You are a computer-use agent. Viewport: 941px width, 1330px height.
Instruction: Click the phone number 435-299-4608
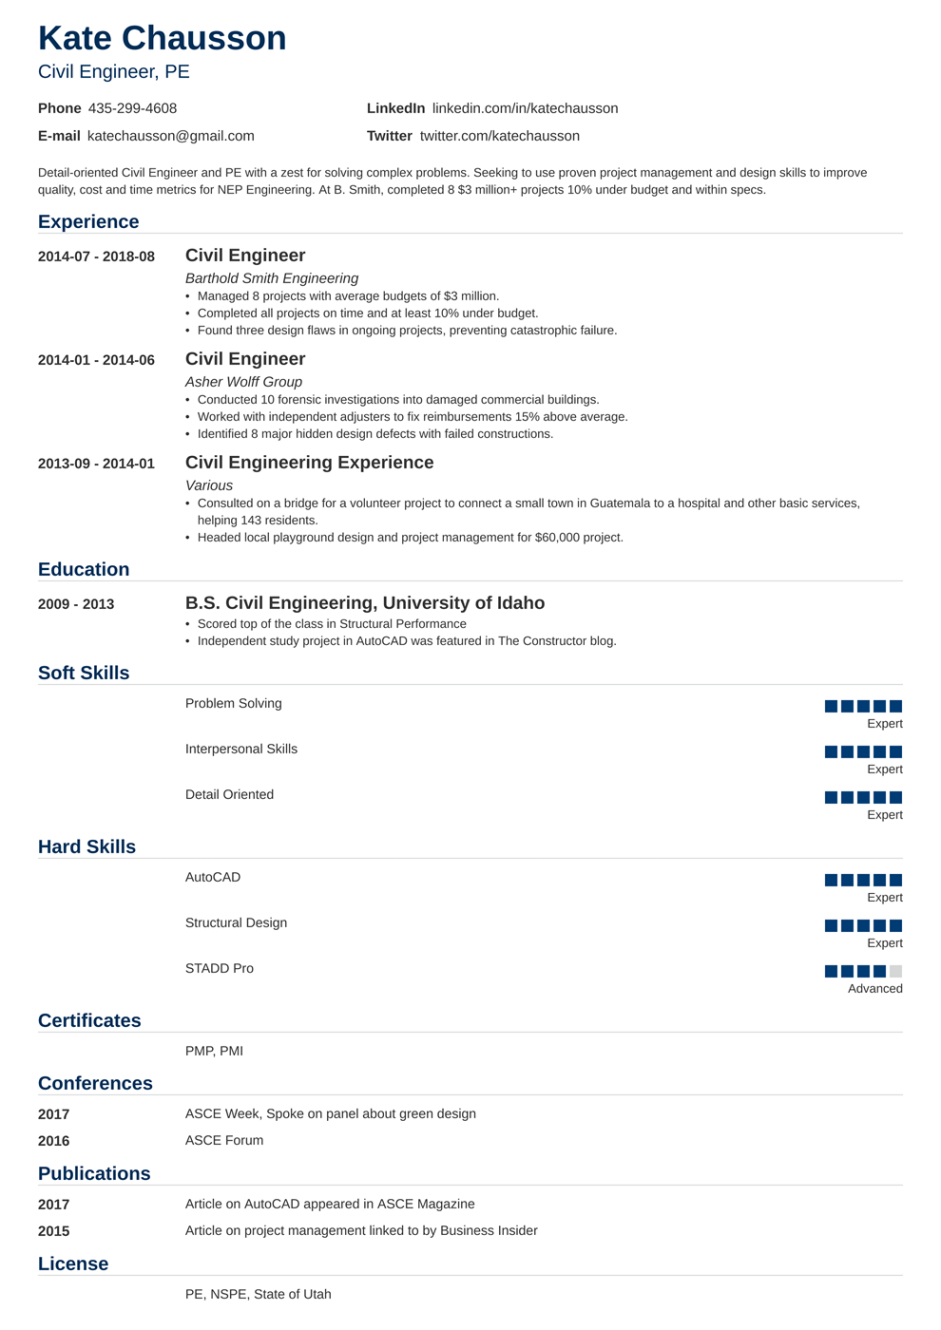coord(132,108)
